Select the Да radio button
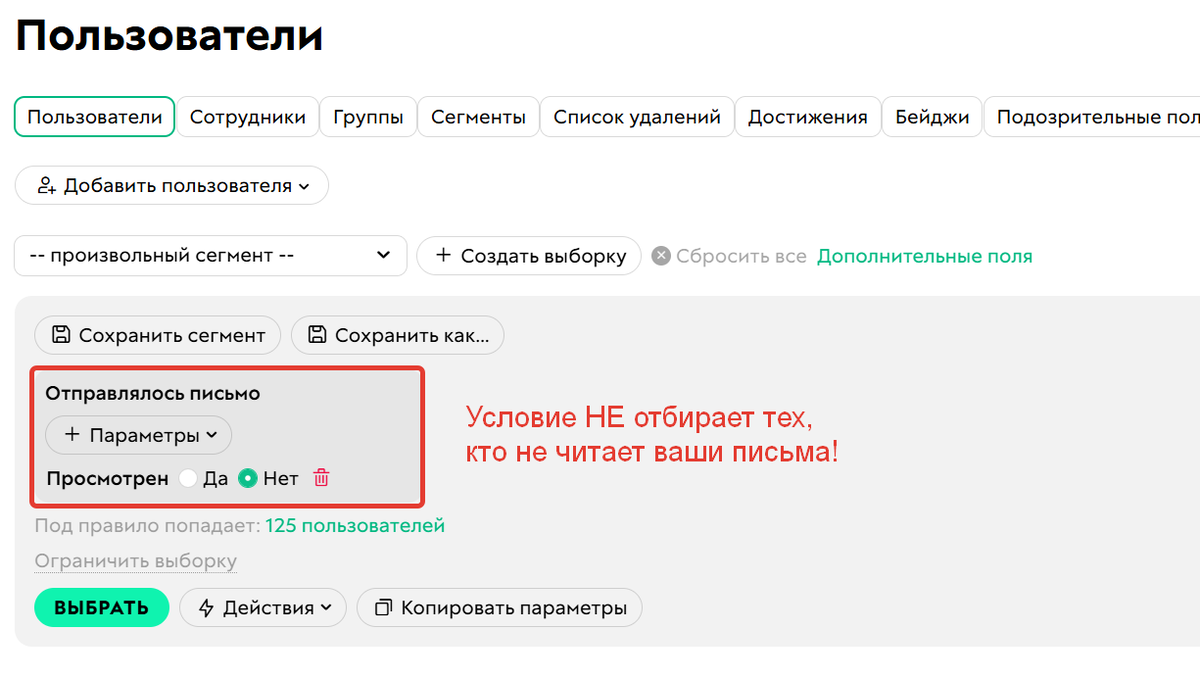Image resolution: width=1200 pixels, height=678 pixels. pyautogui.click(x=188, y=478)
